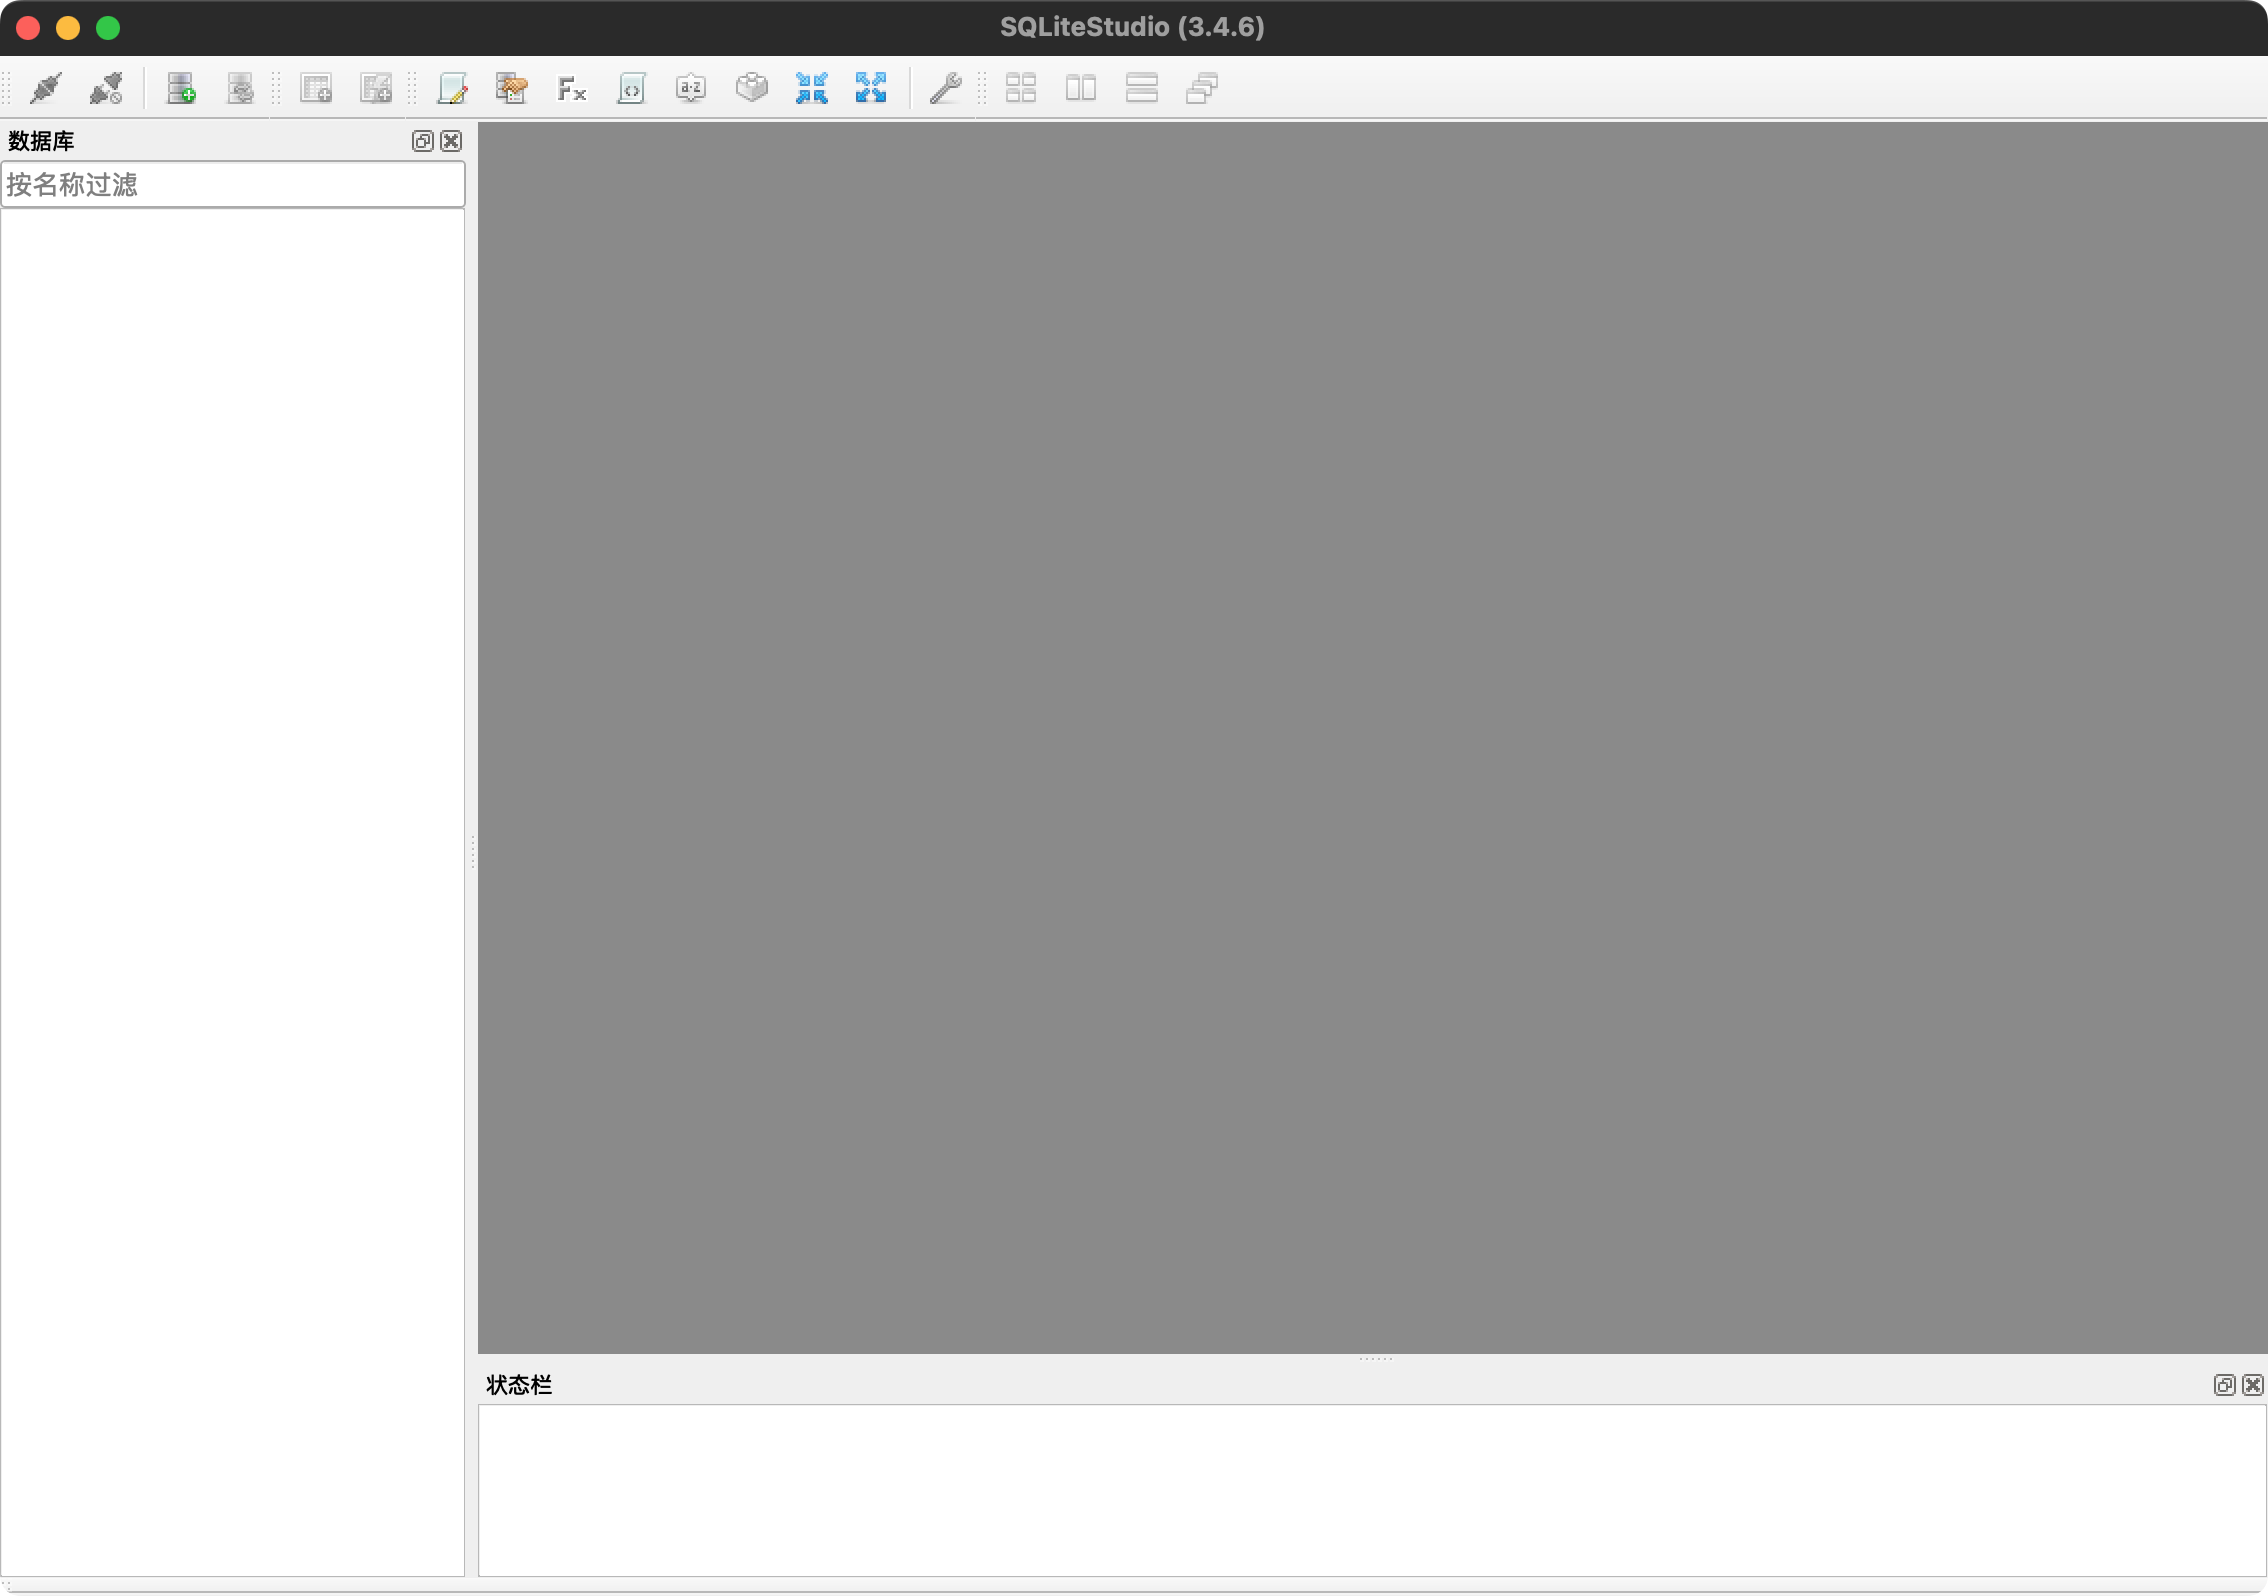Viewport: 2268px width, 1596px height.
Task: Click the edit database toolbar icon
Action: tap(240, 89)
